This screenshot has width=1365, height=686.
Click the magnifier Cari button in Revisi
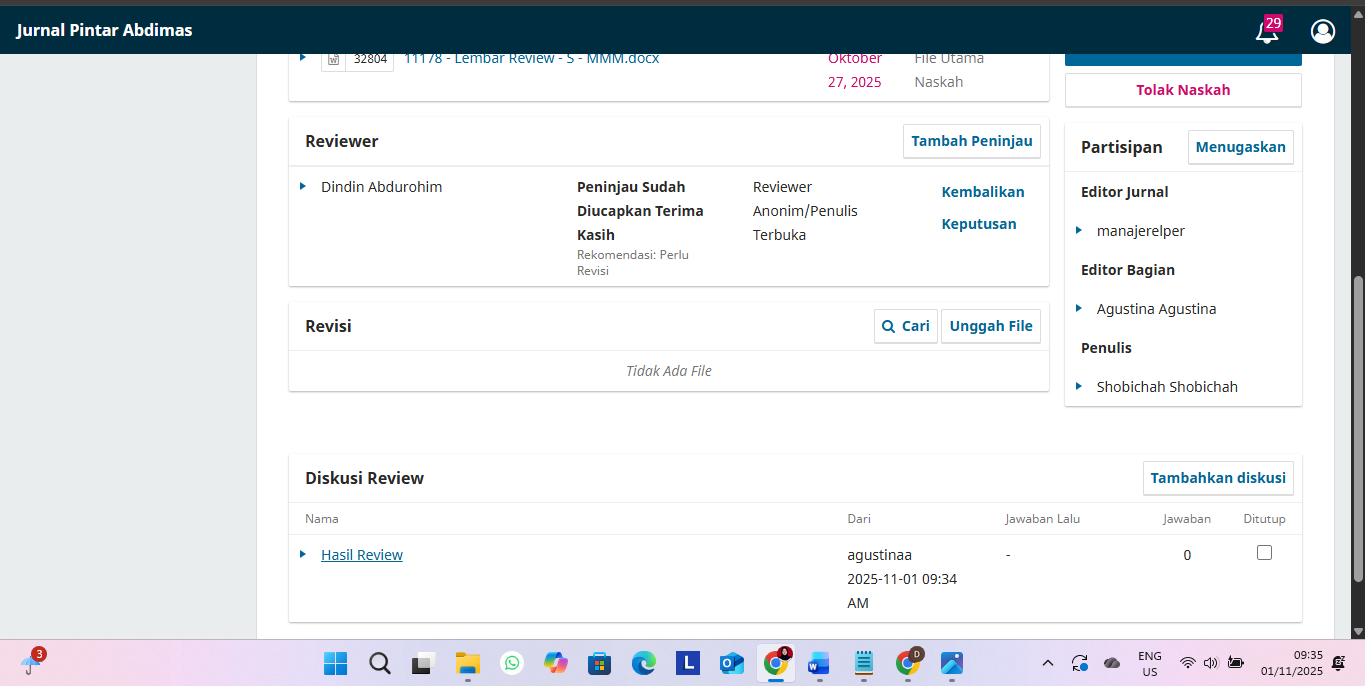coord(905,326)
